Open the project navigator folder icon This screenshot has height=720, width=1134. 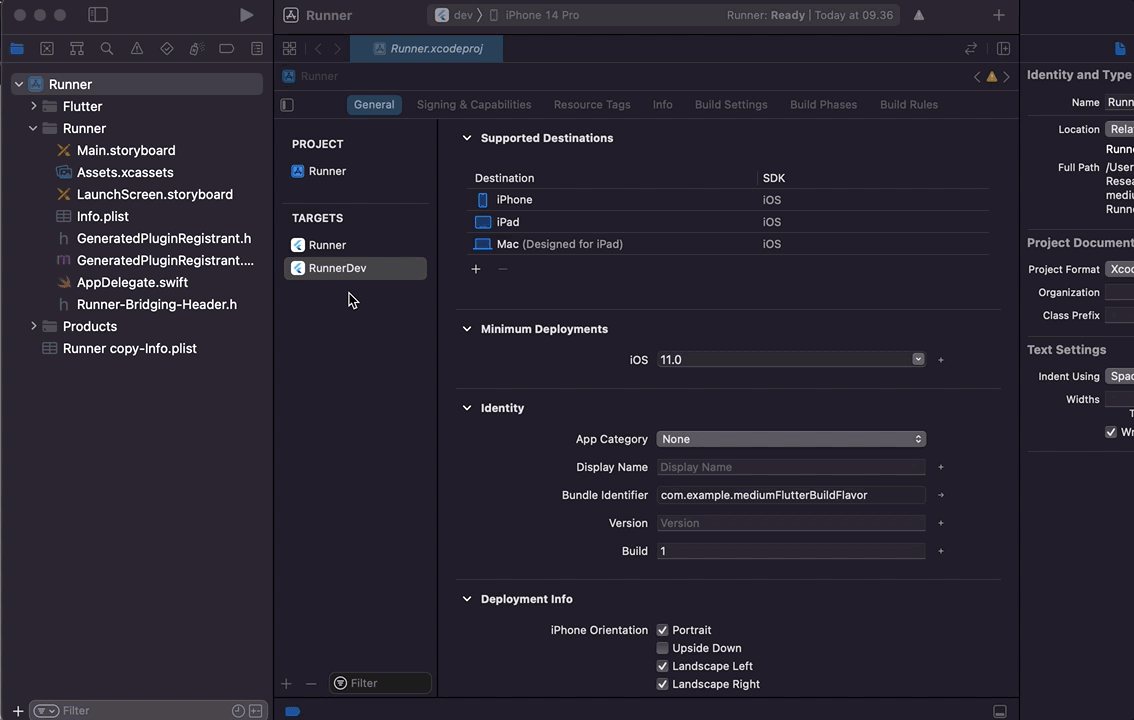click(17, 48)
